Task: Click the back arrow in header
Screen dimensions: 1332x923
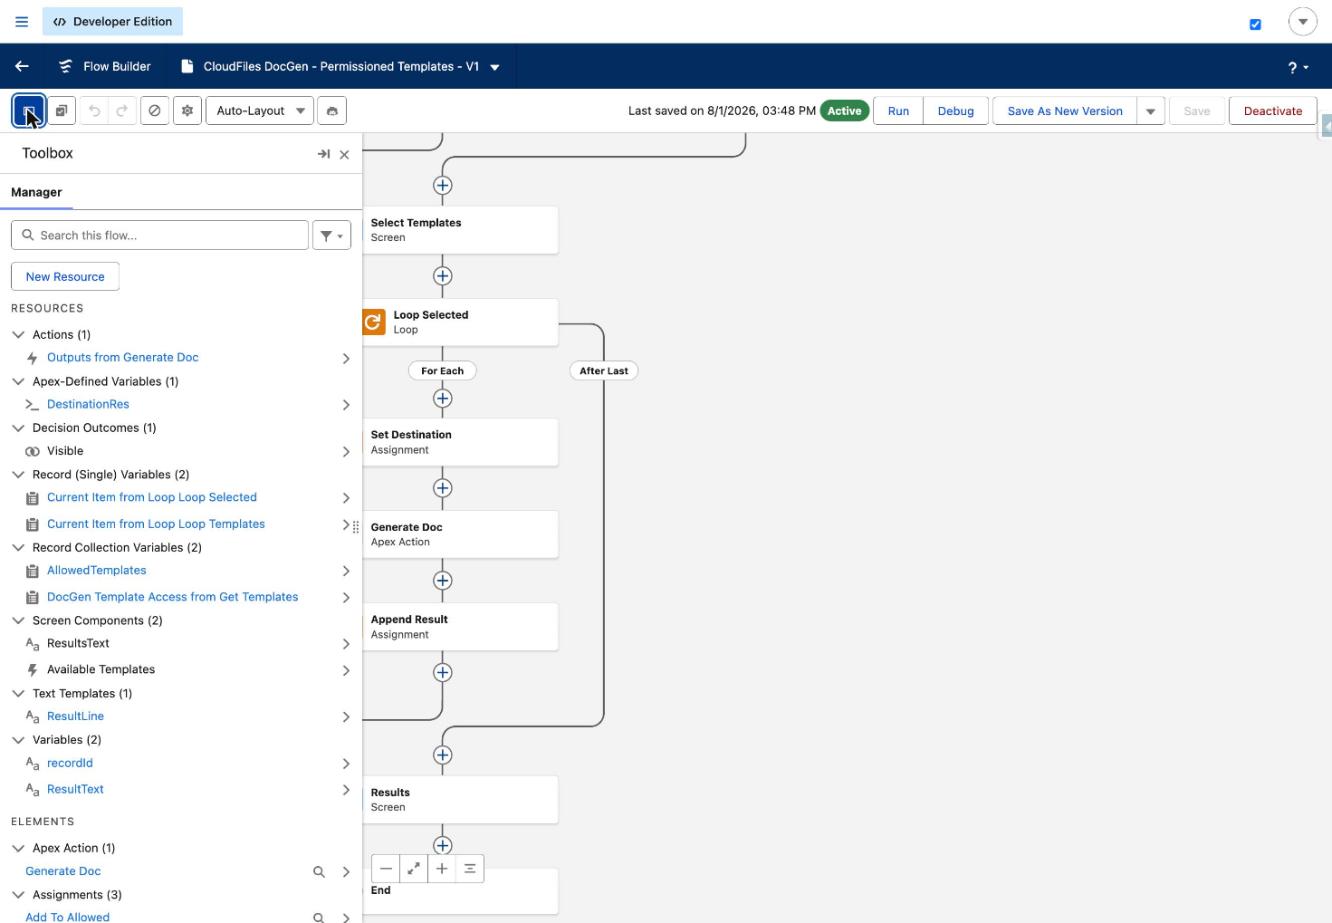Action: (22, 67)
